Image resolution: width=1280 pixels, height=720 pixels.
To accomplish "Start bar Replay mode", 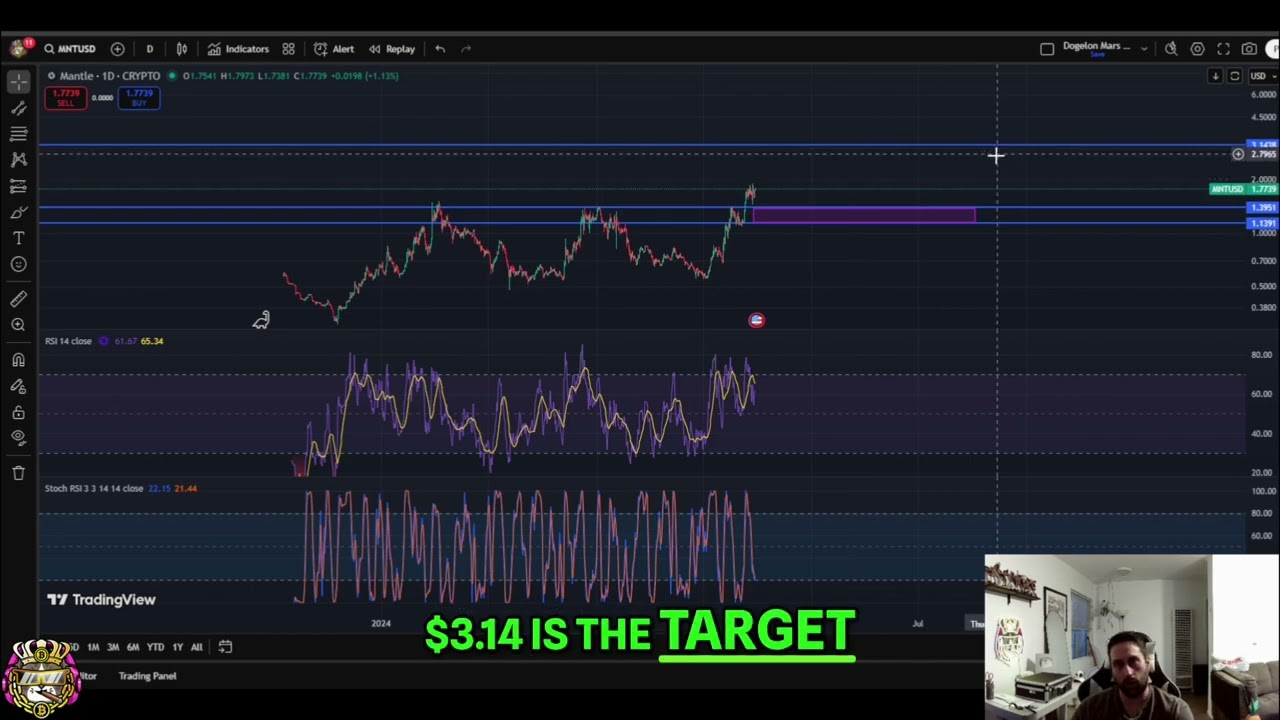I will pos(391,48).
